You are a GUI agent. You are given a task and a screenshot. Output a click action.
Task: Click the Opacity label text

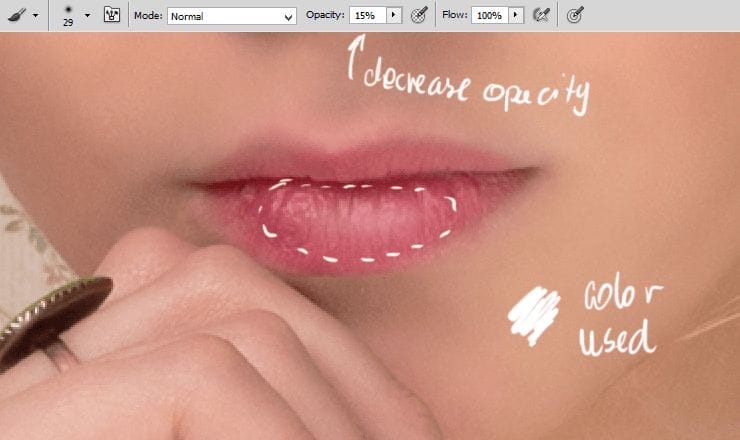click(x=325, y=16)
